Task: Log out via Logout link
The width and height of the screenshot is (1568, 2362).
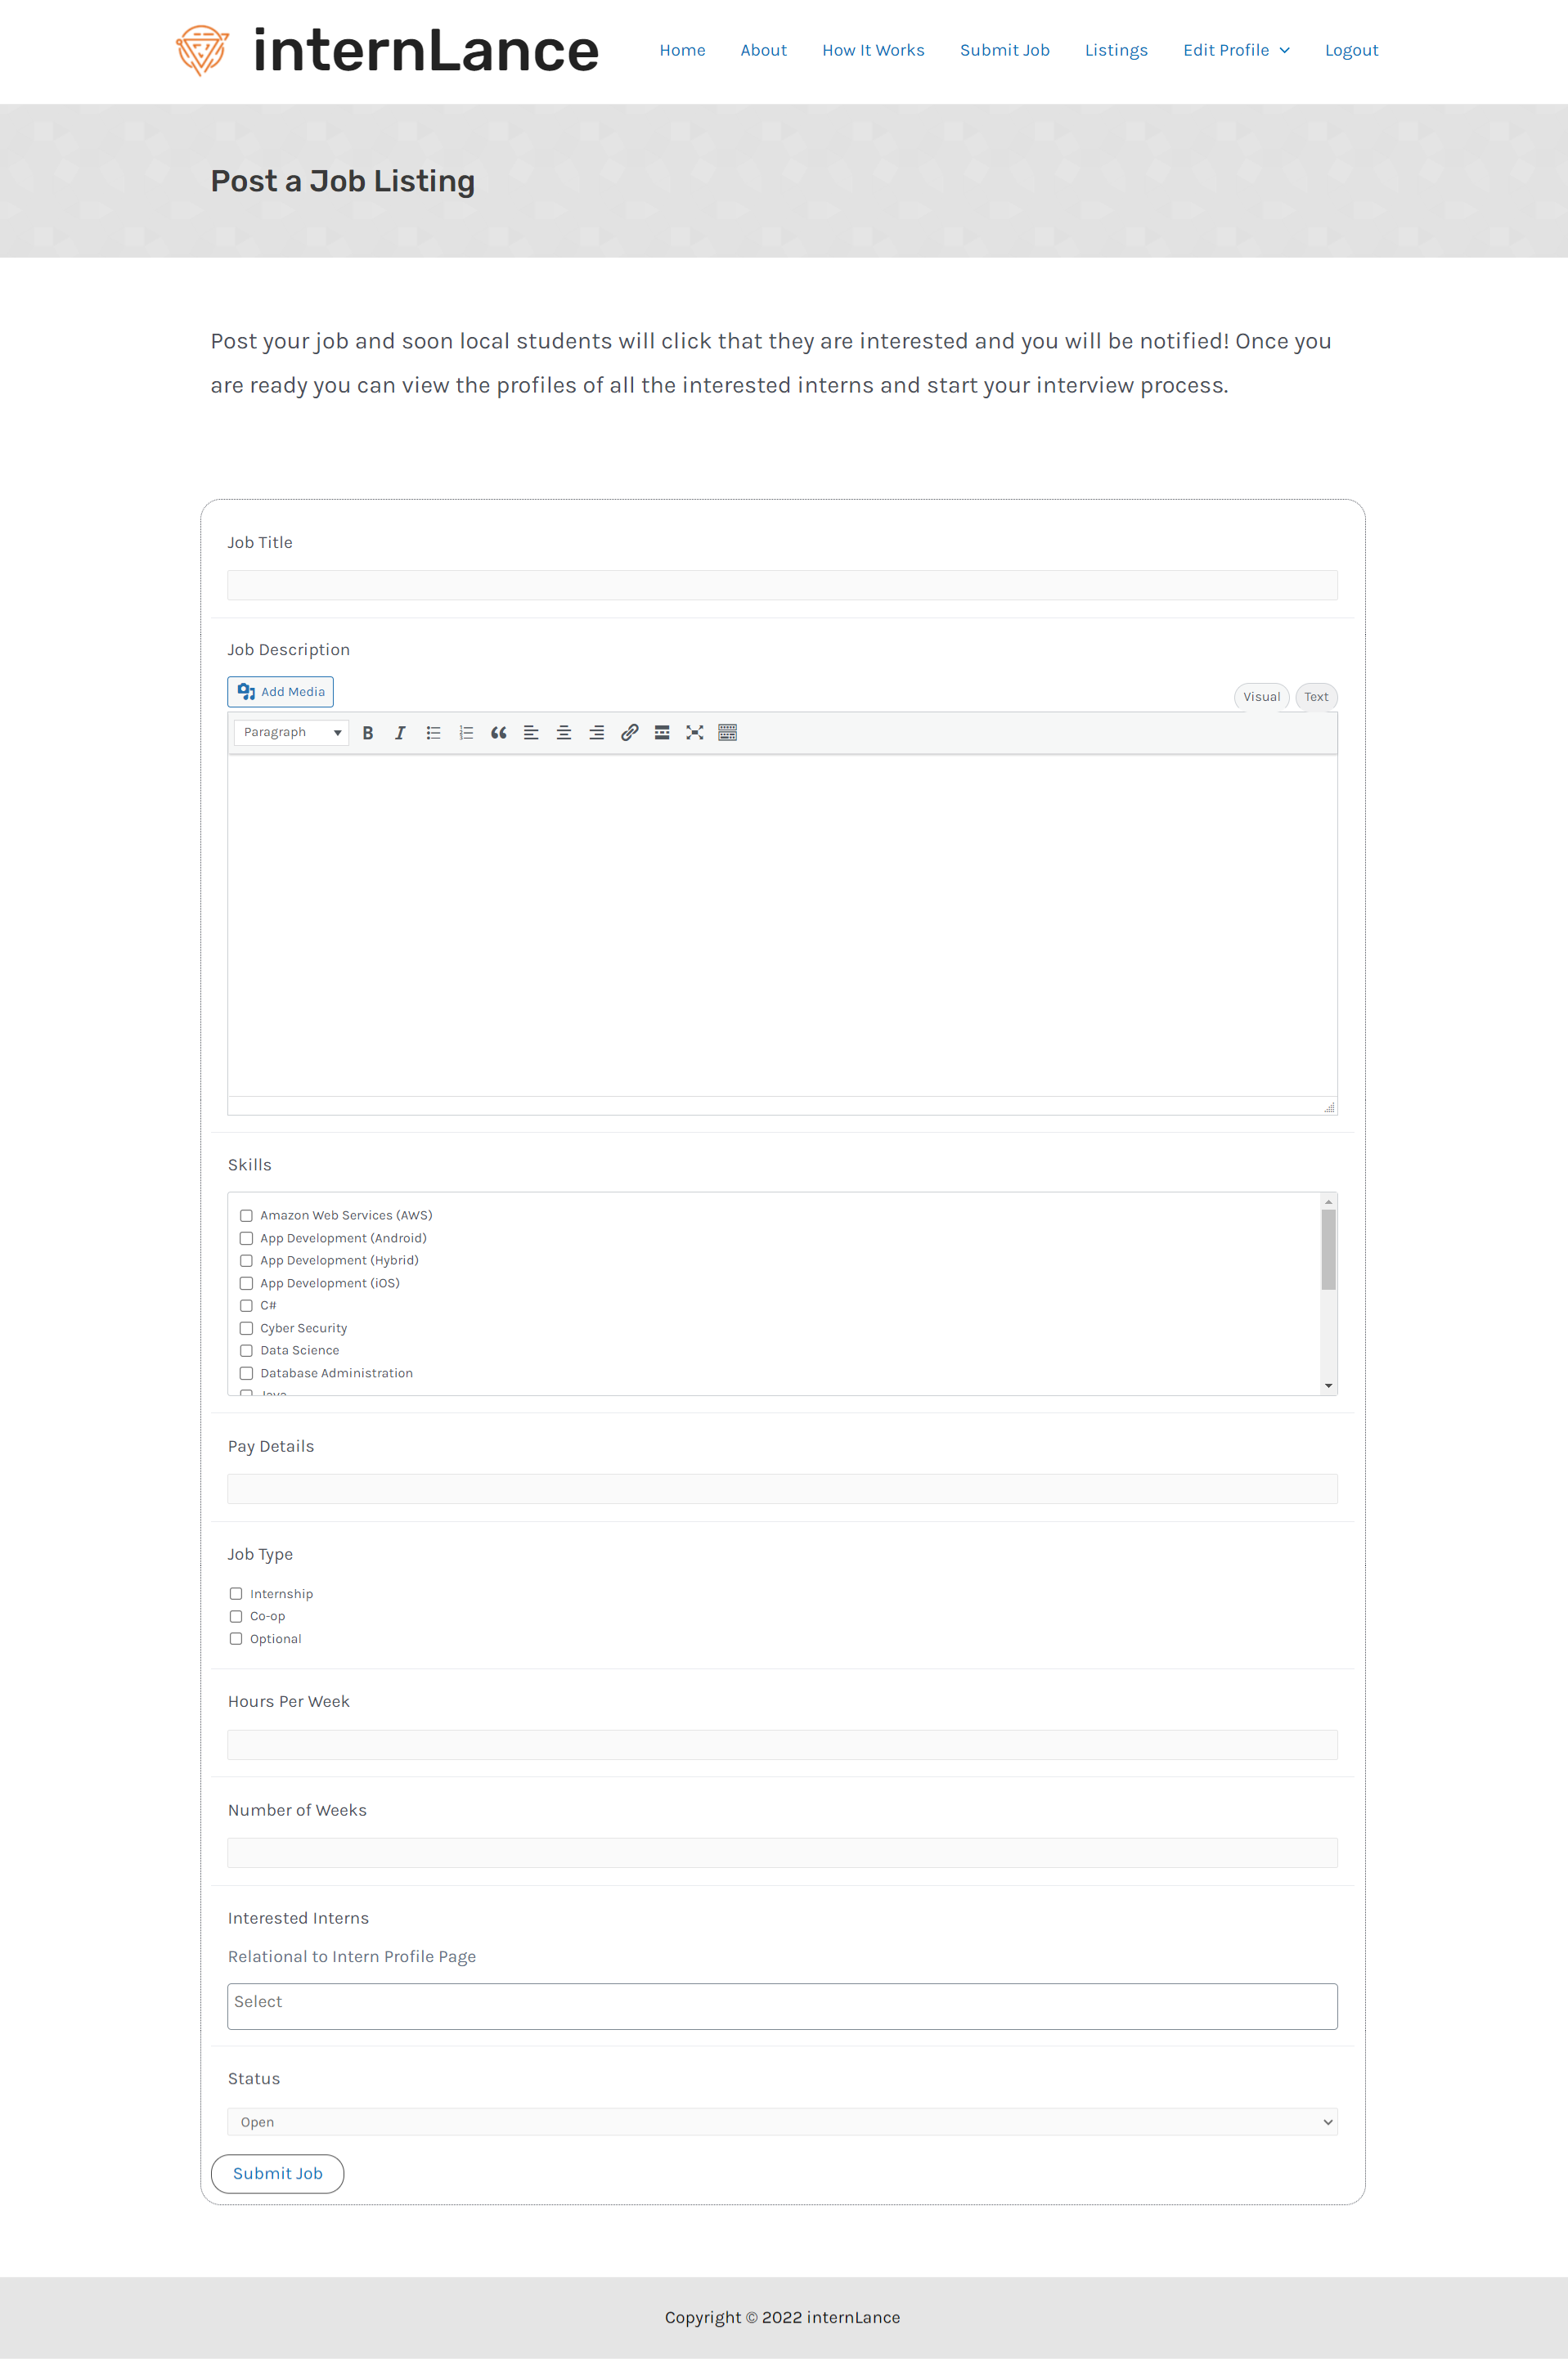Action: 1351,51
